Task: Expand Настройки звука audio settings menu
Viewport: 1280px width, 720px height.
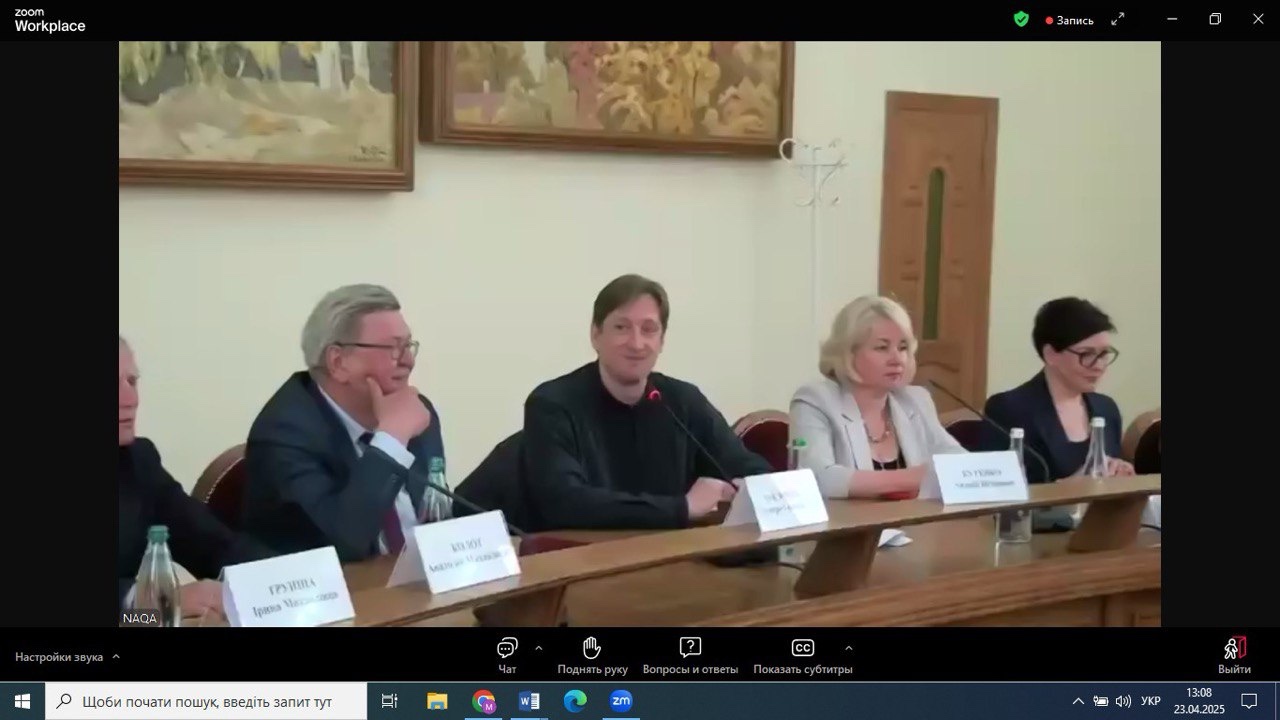Action: (x=67, y=657)
